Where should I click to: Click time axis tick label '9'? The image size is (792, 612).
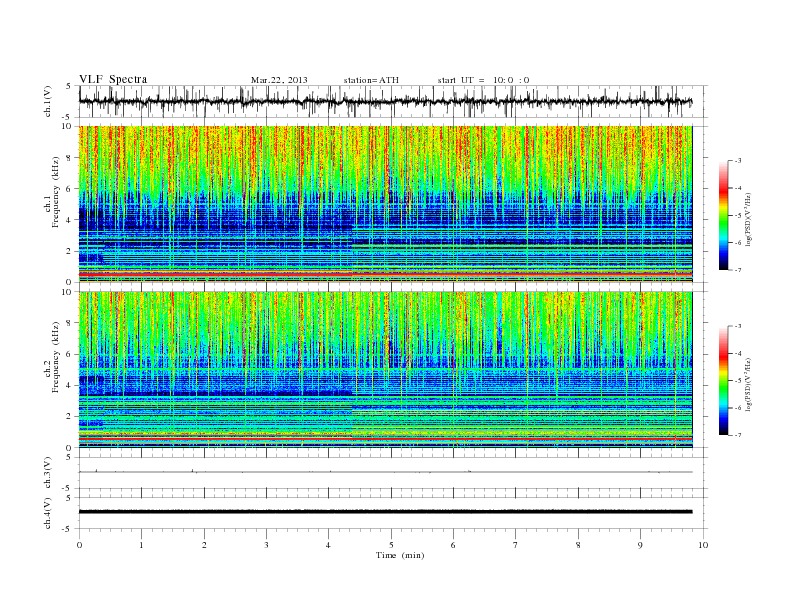point(640,545)
